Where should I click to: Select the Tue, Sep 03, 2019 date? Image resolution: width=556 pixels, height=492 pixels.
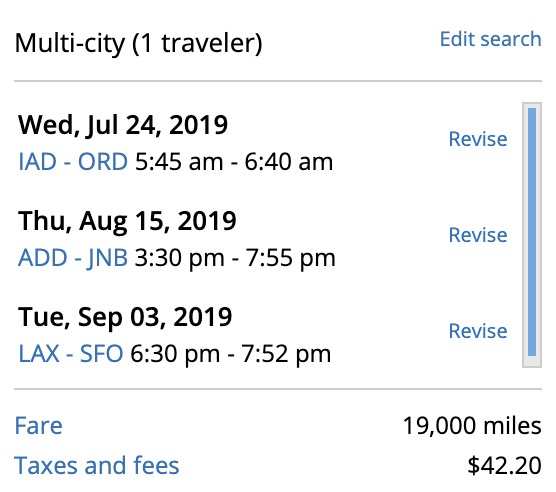click(125, 317)
